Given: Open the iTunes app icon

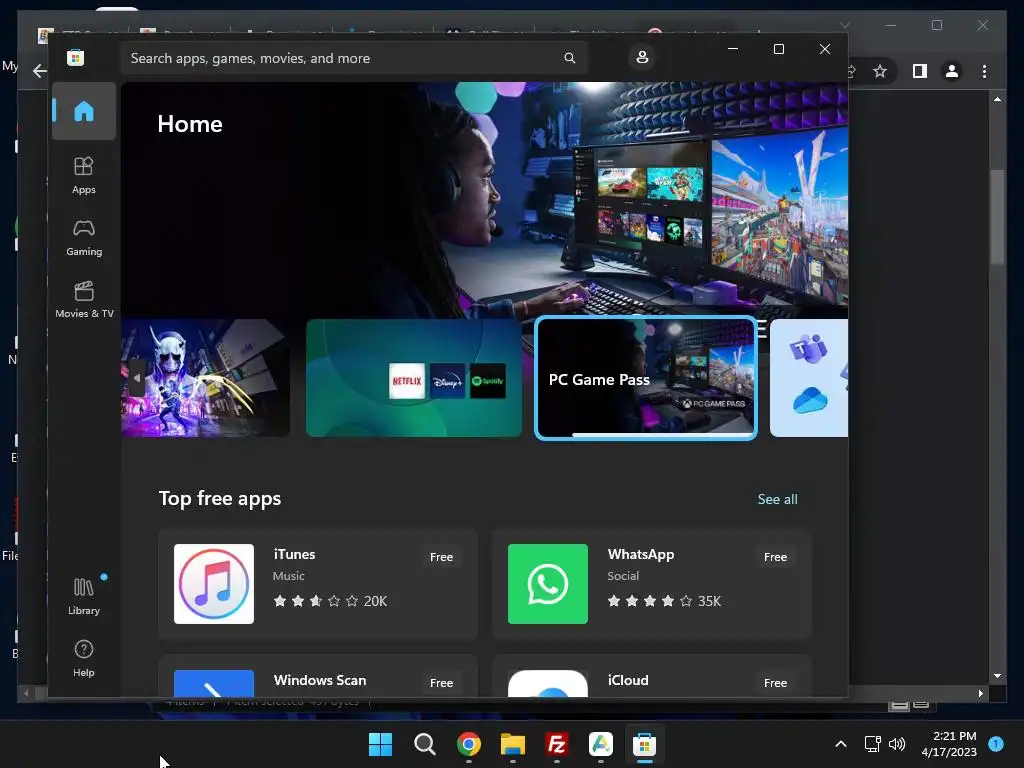Looking at the screenshot, I should click(x=214, y=584).
